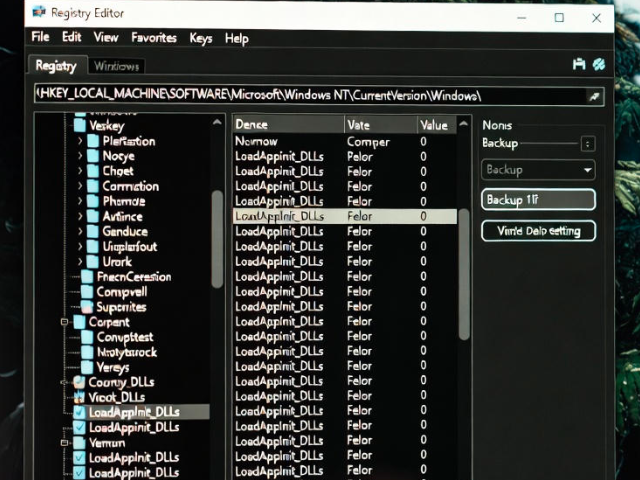
Task: Click the Compvell folder icon
Action: pos(87,292)
